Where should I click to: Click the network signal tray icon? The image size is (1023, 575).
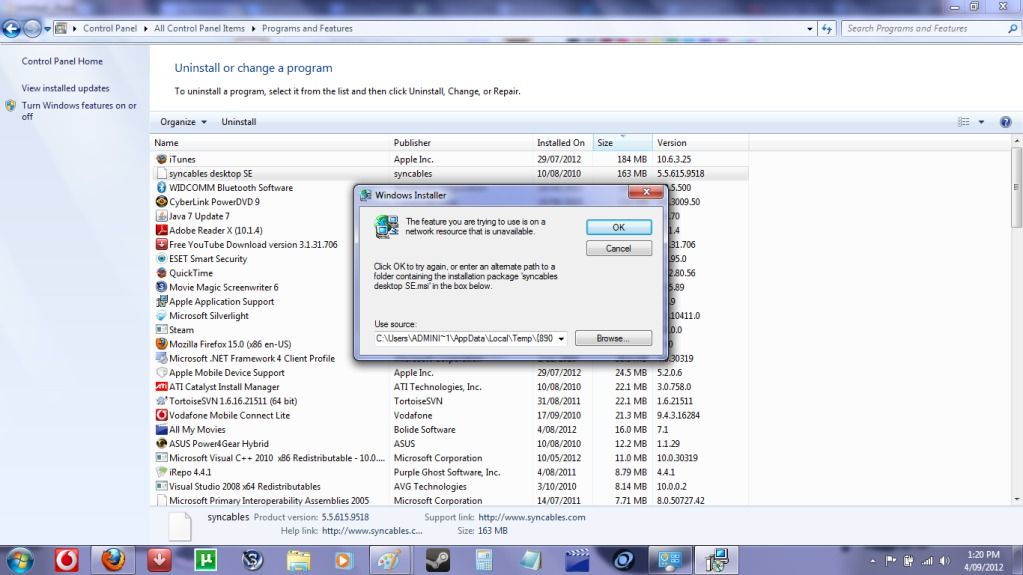pyautogui.click(x=926, y=561)
